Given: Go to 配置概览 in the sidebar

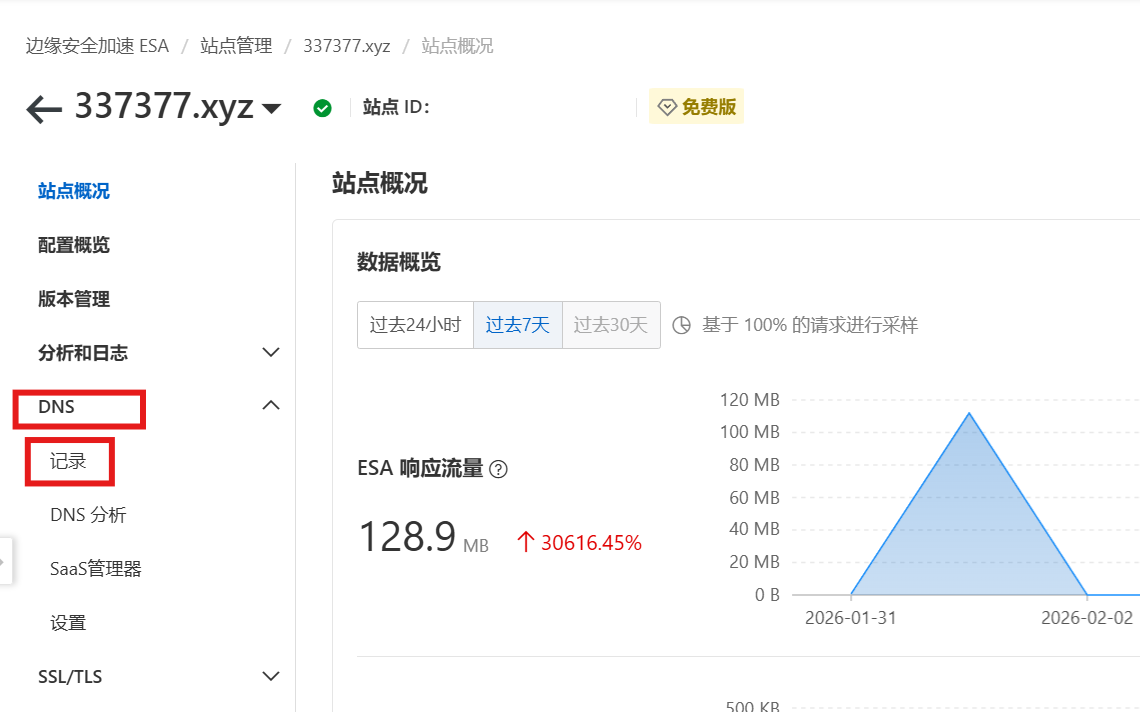Looking at the screenshot, I should (x=74, y=245).
